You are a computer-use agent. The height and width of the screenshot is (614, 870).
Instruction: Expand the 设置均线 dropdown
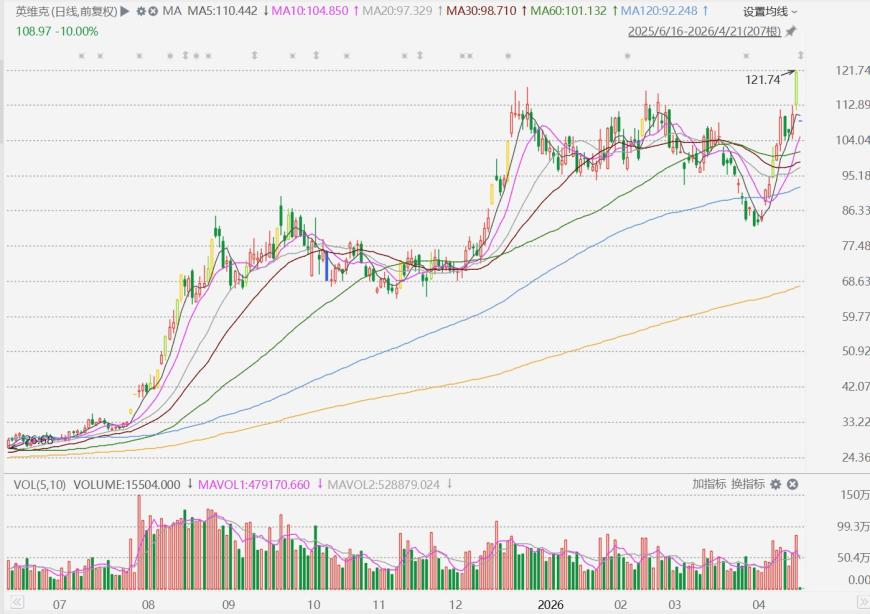click(x=770, y=11)
